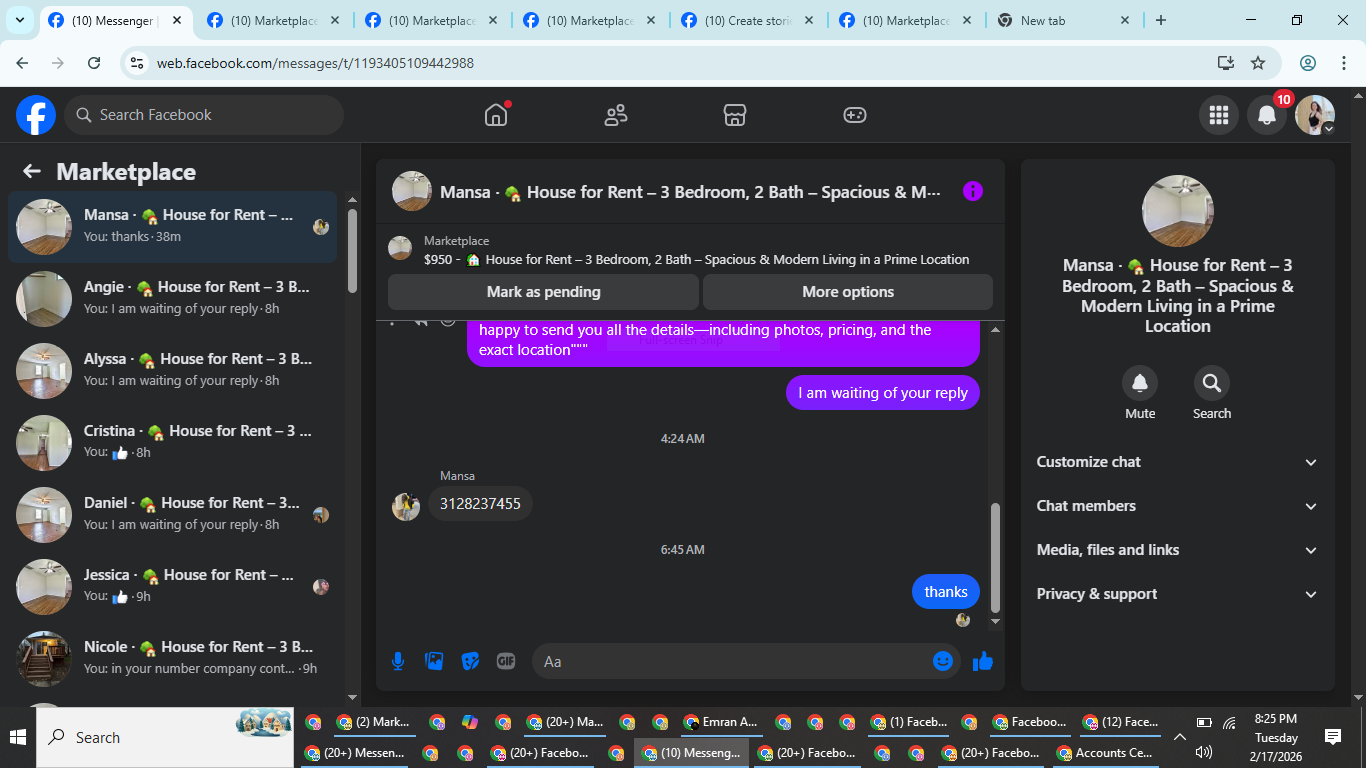
Task: Open Windows Start button
Action: coord(18,738)
